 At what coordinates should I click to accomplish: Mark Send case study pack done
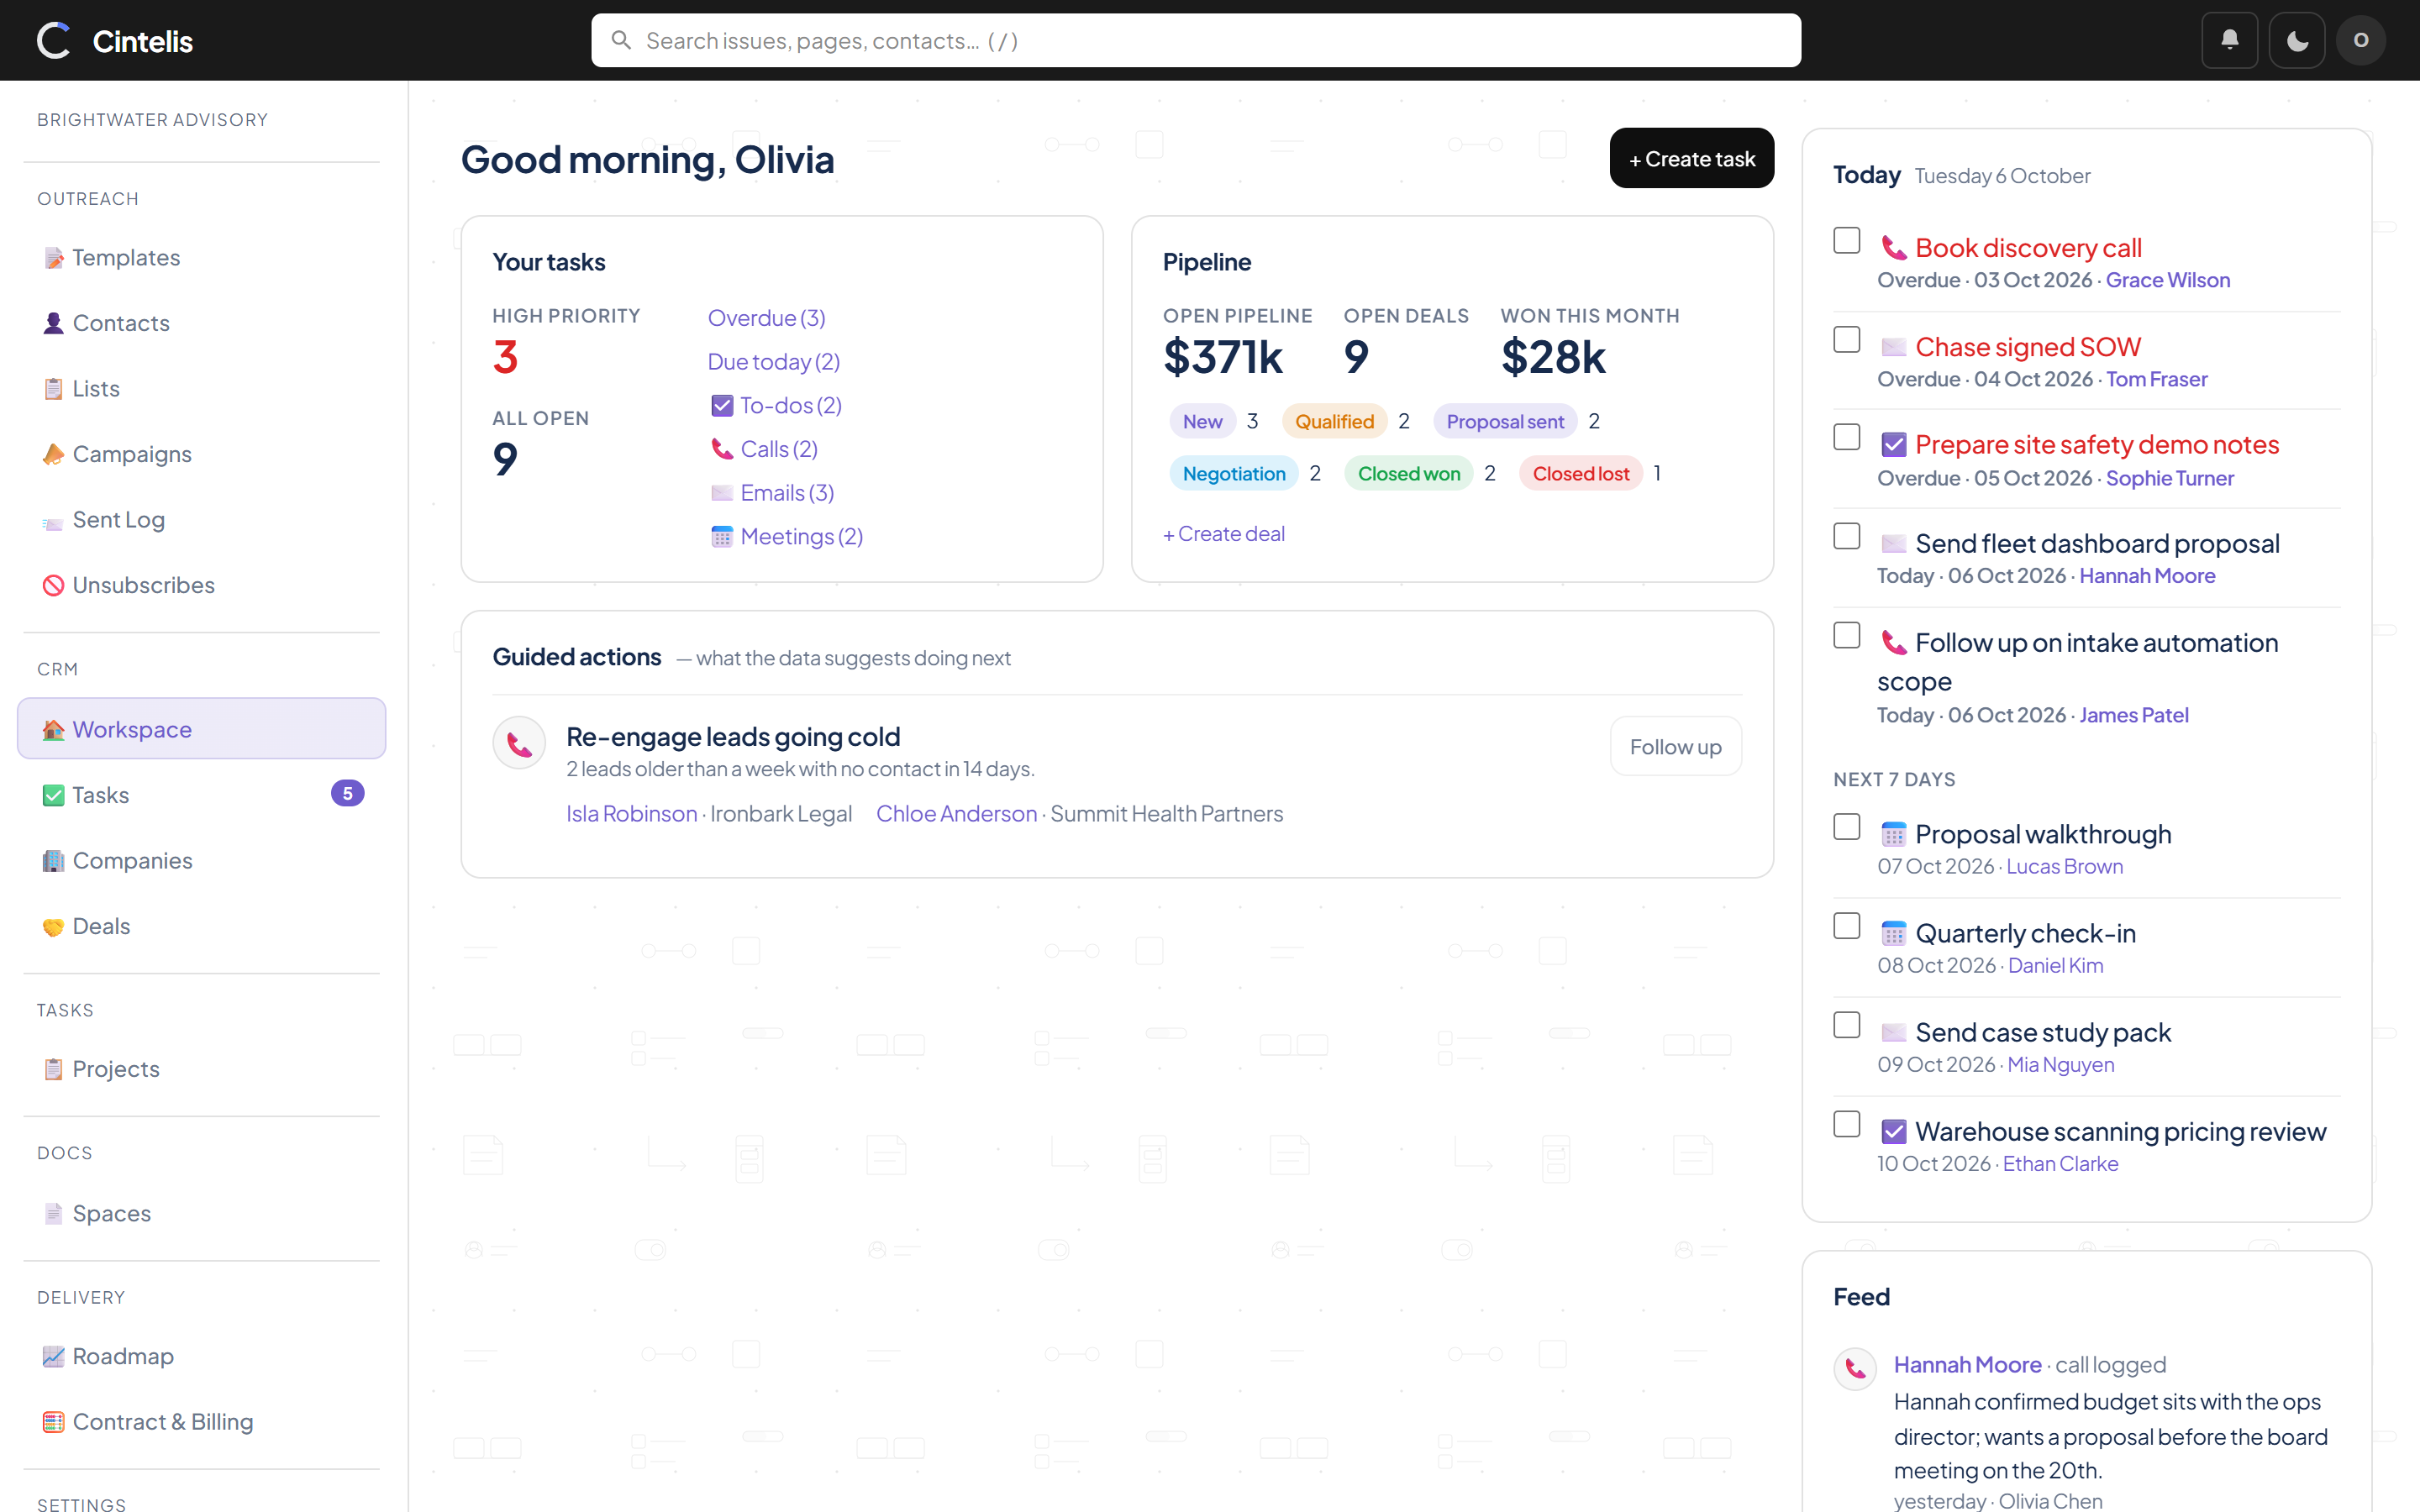(x=1846, y=1026)
